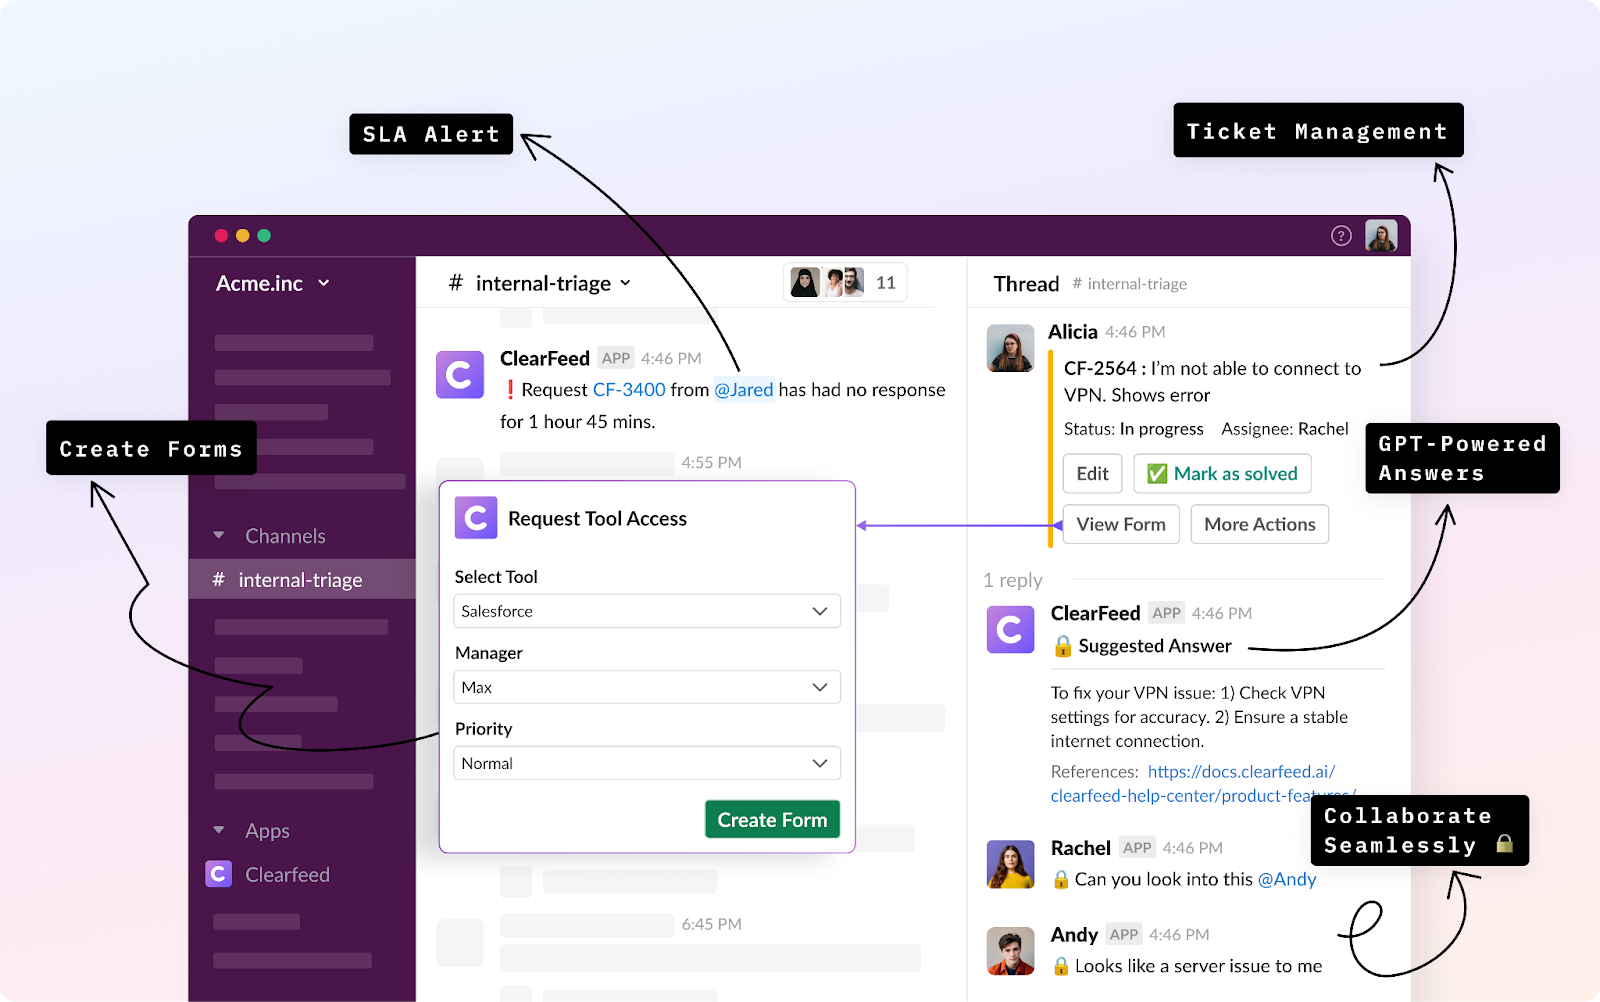Click the lock icon next to Suggested Answer

[x=1062, y=646]
